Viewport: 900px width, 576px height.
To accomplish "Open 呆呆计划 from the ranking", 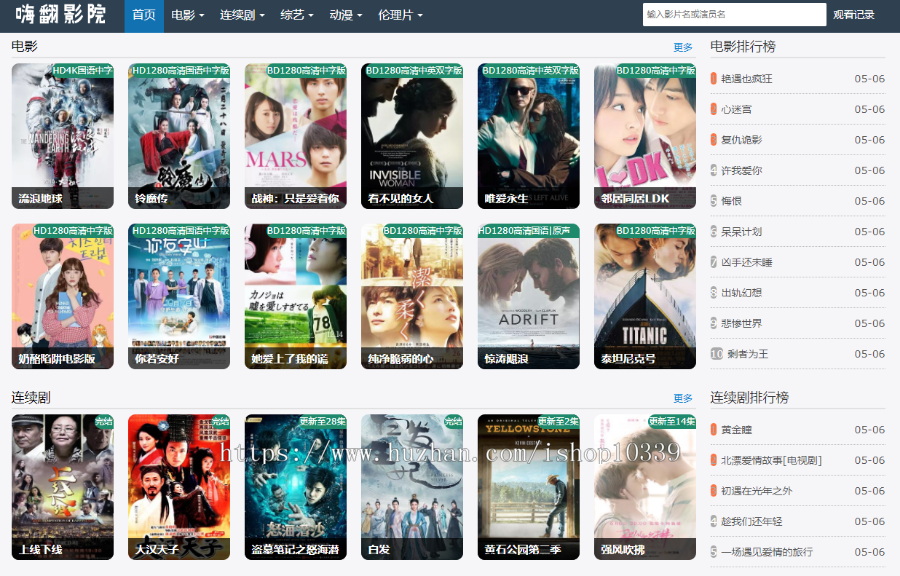I will 742,231.
